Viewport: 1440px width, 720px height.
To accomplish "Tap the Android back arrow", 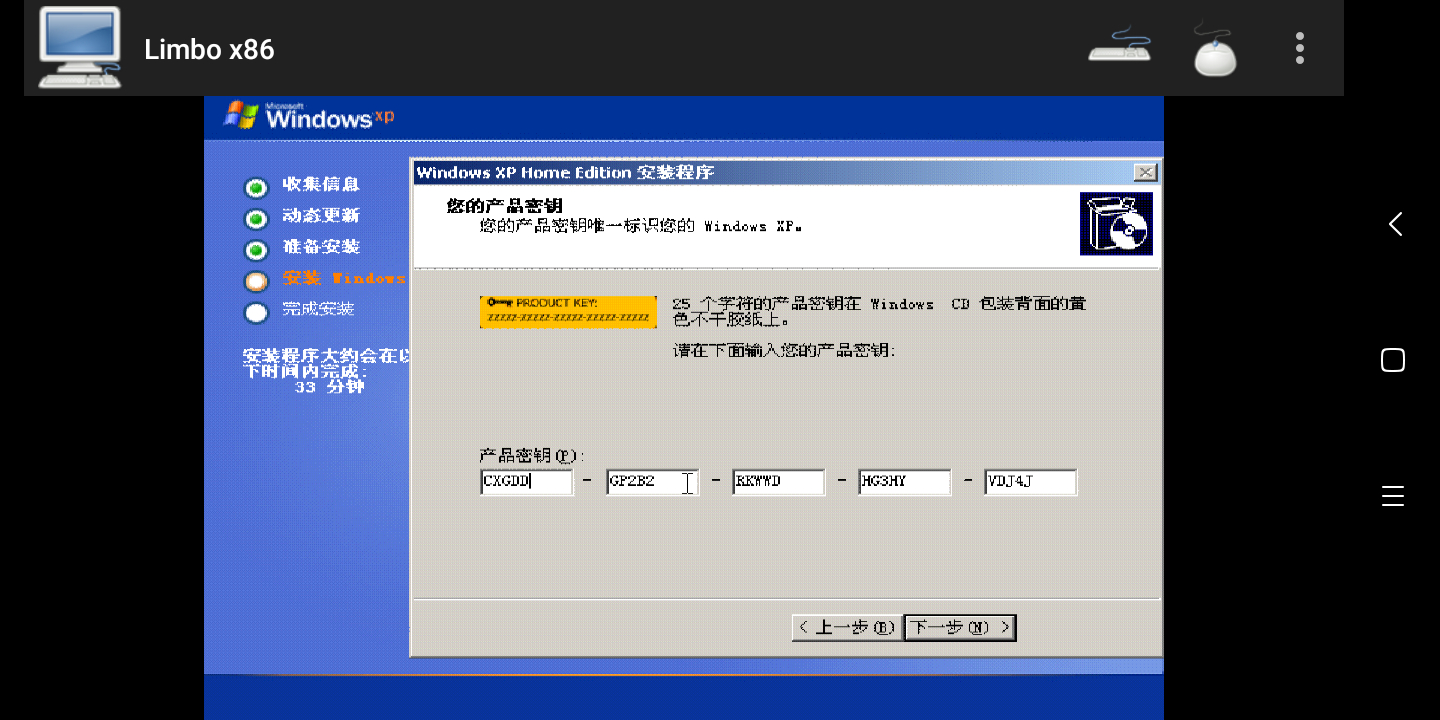I will coord(1395,224).
